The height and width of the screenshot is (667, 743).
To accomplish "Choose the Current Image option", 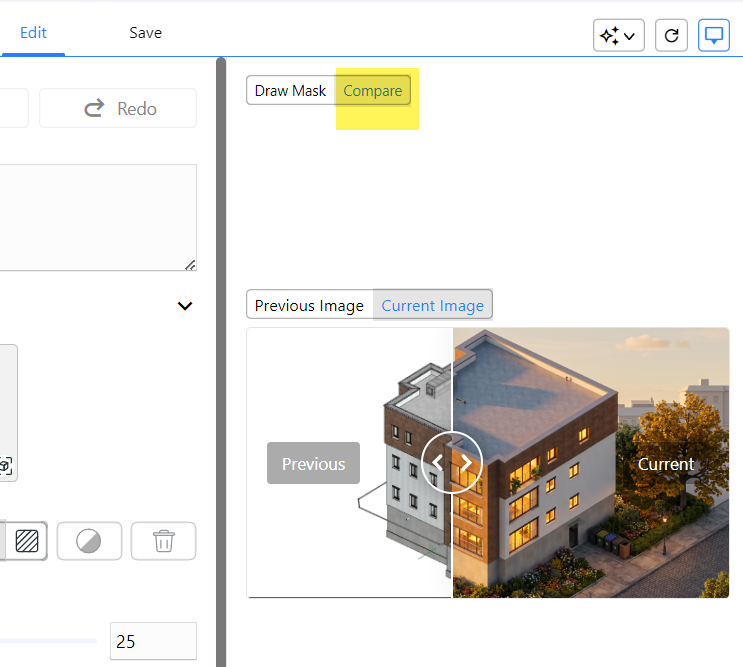I will tap(433, 305).
